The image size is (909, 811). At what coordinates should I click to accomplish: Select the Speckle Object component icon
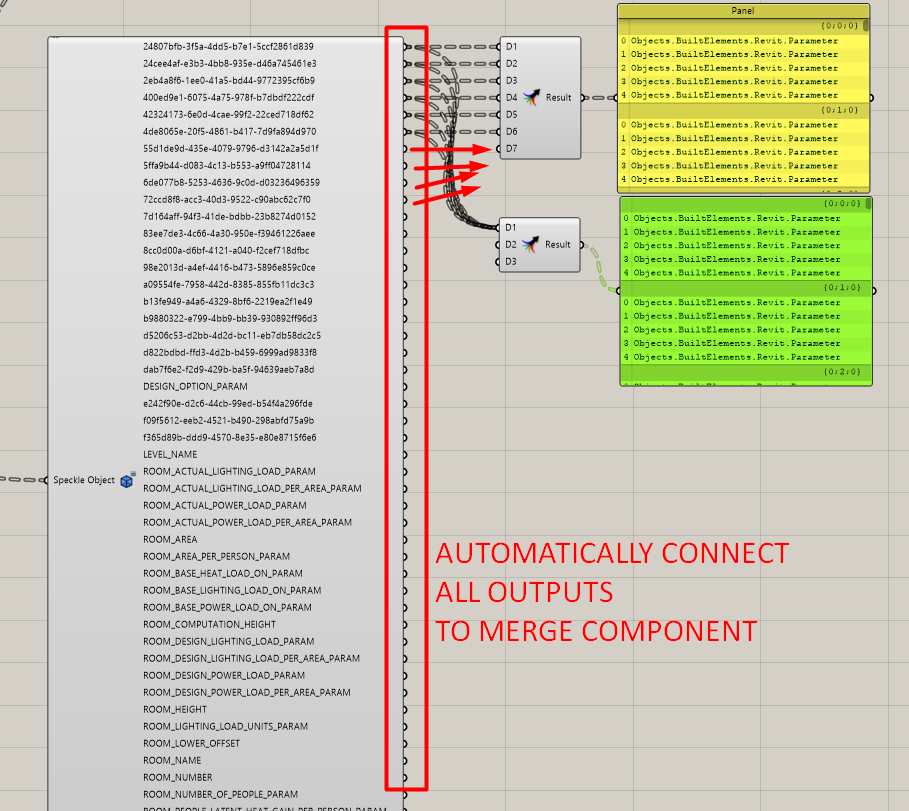[x=125, y=480]
